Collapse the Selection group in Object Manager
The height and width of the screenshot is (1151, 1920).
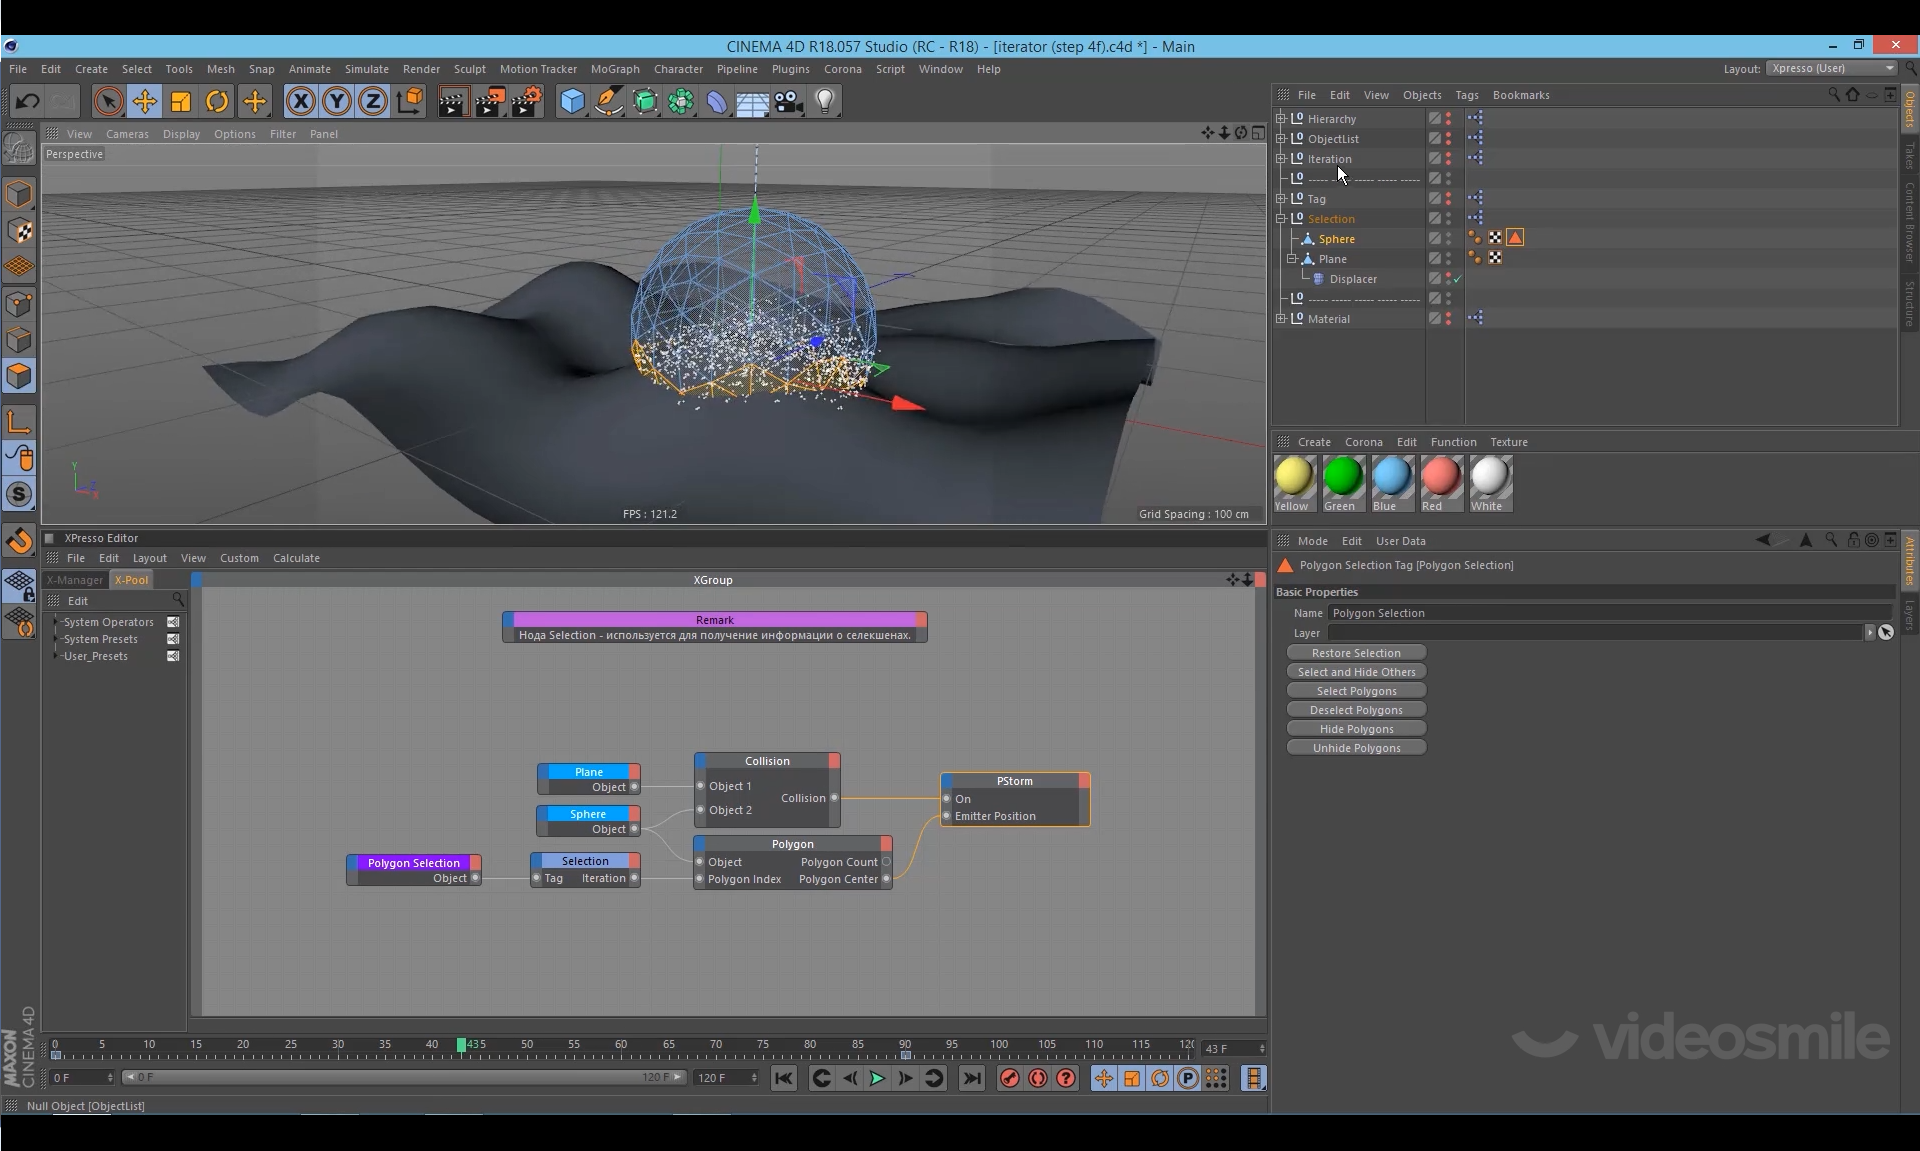coord(1281,218)
